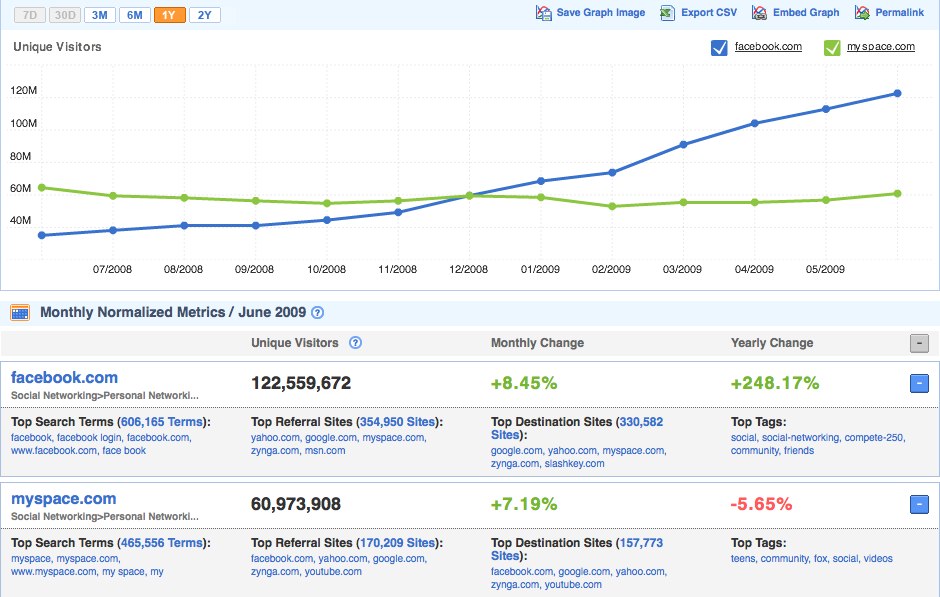Click the Save Graph Image link
This screenshot has width=940, height=597.
pyautogui.click(x=601, y=13)
